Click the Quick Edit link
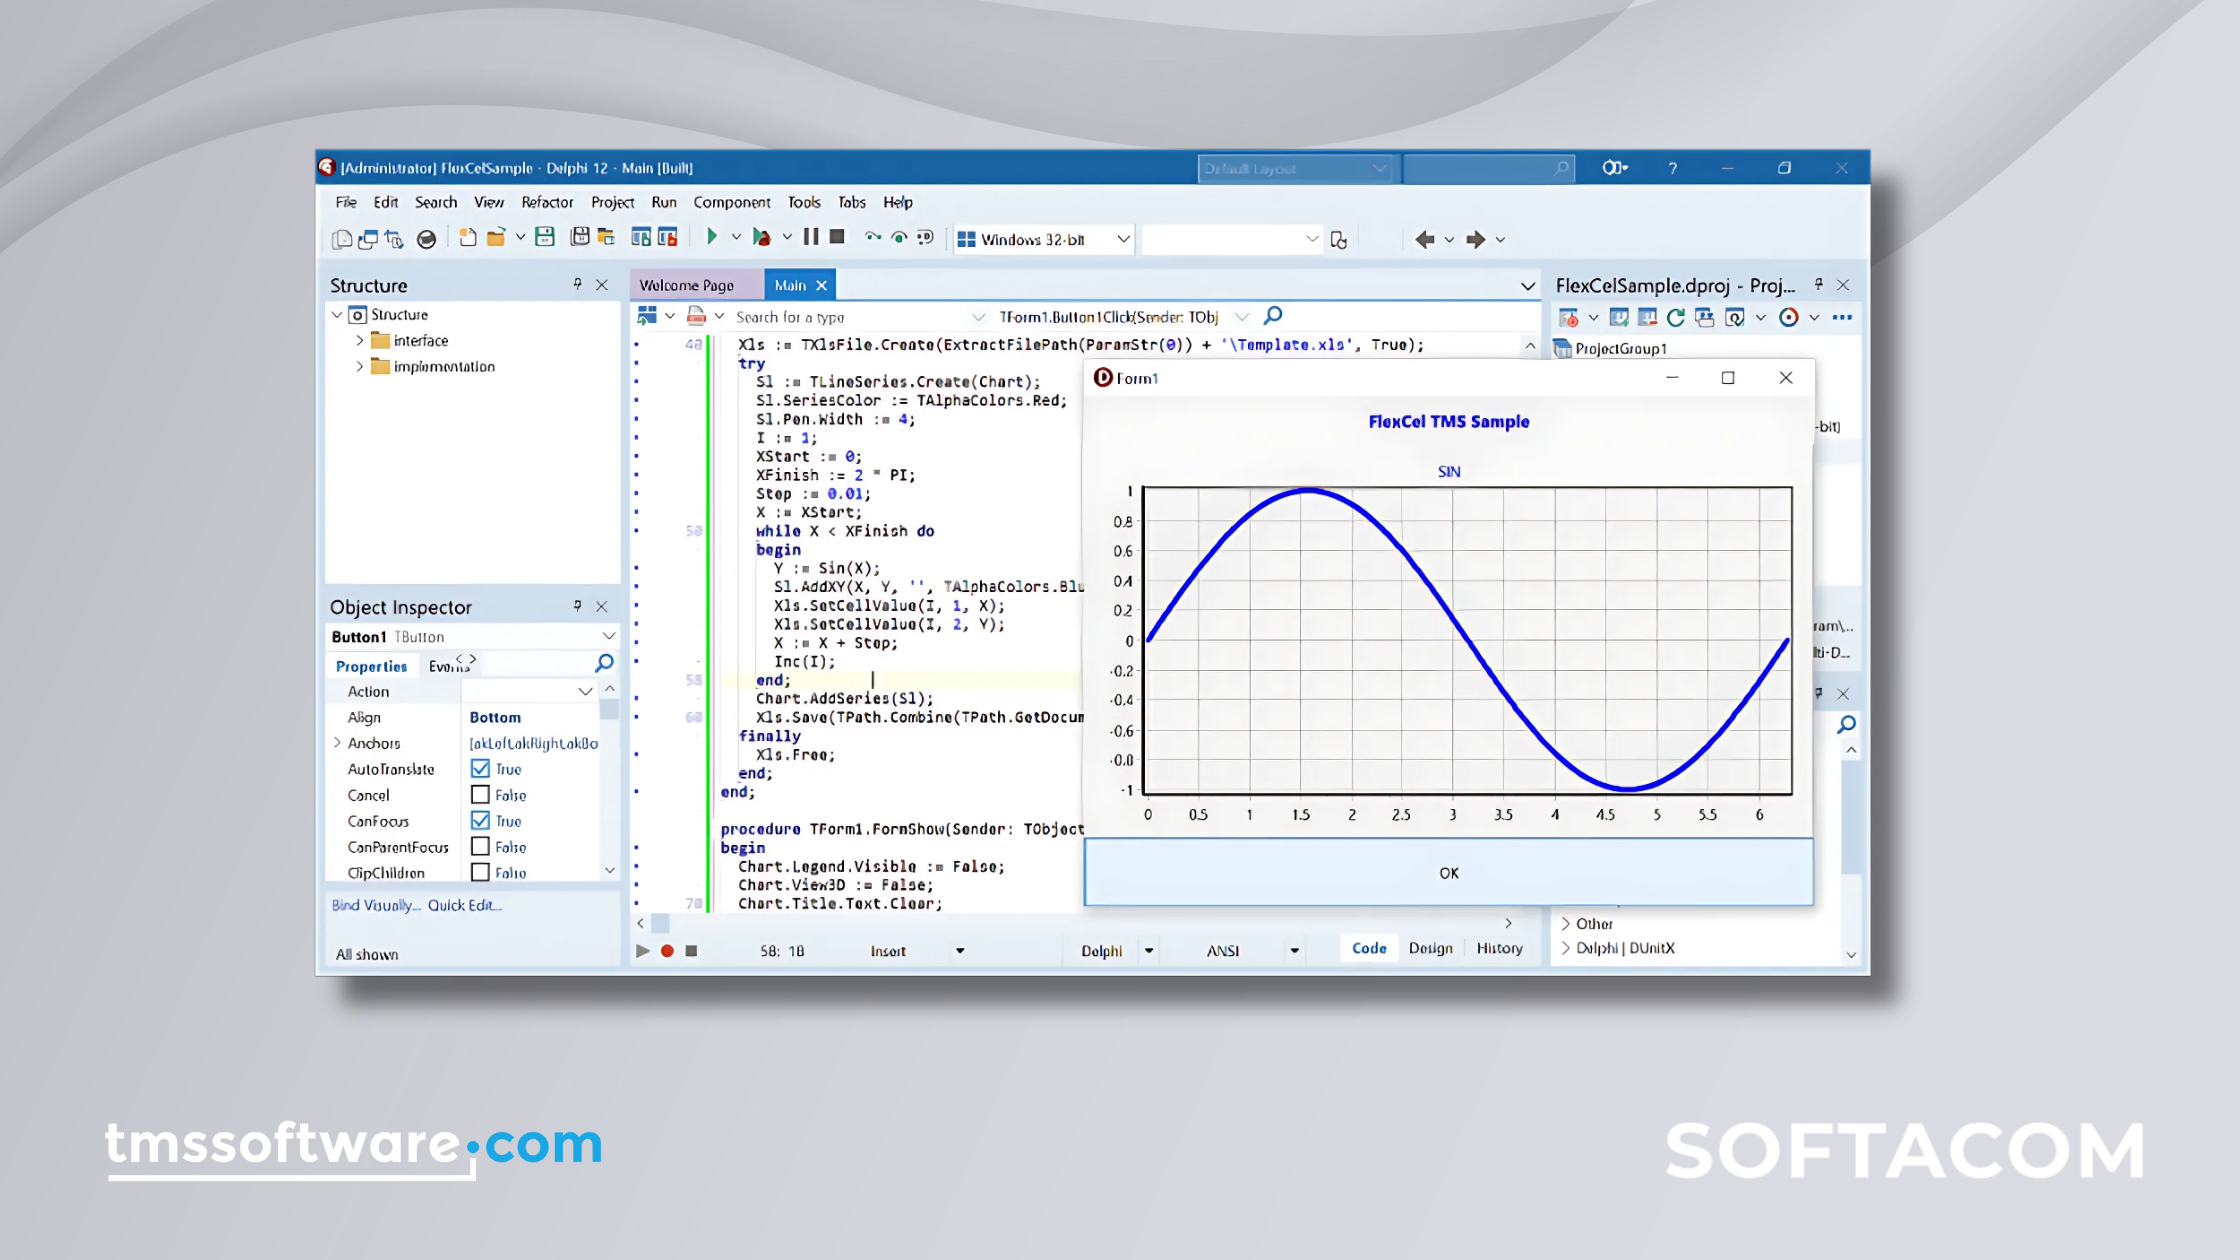Image resolution: width=2240 pixels, height=1260 pixels. [x=465, y=905]
